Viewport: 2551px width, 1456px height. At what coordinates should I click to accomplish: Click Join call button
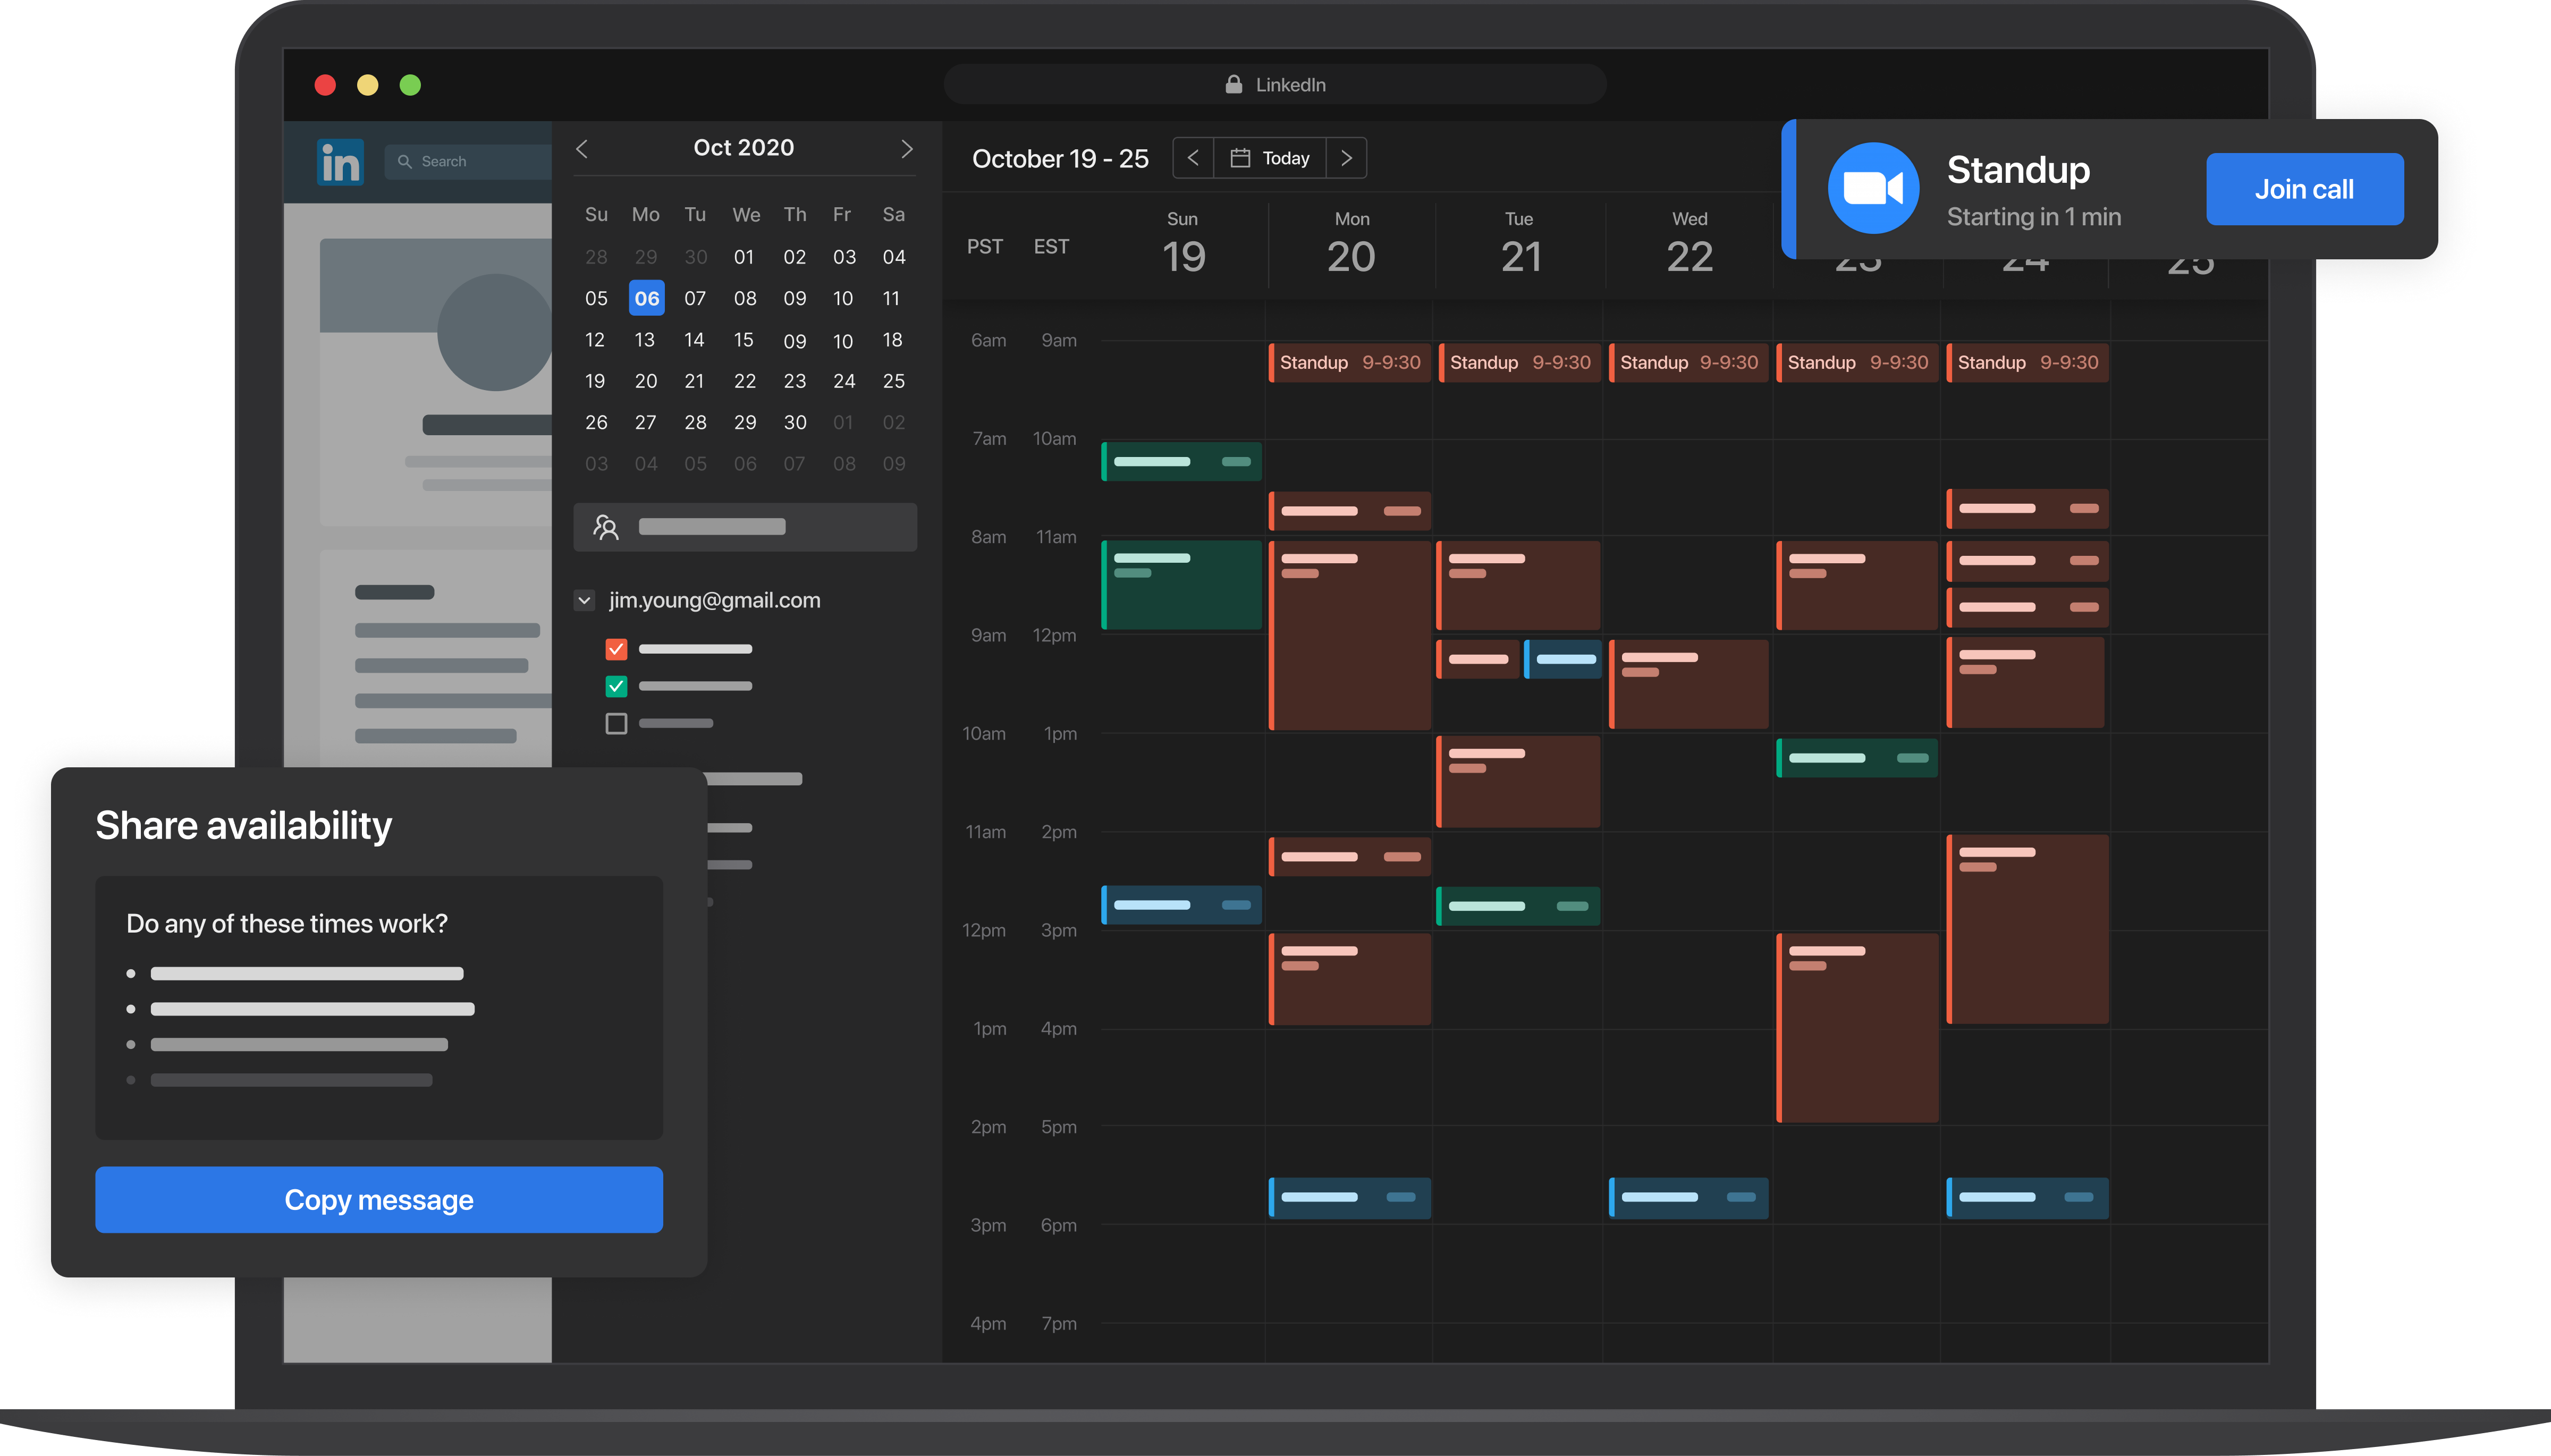(x=2304, y=189)
